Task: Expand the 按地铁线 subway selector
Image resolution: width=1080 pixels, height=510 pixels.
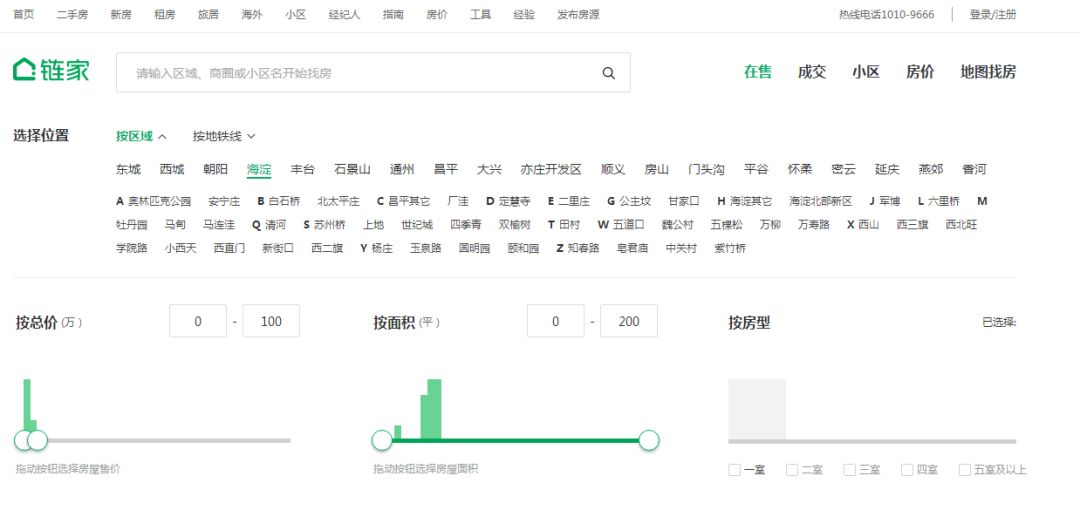Action: coord(224,136)
